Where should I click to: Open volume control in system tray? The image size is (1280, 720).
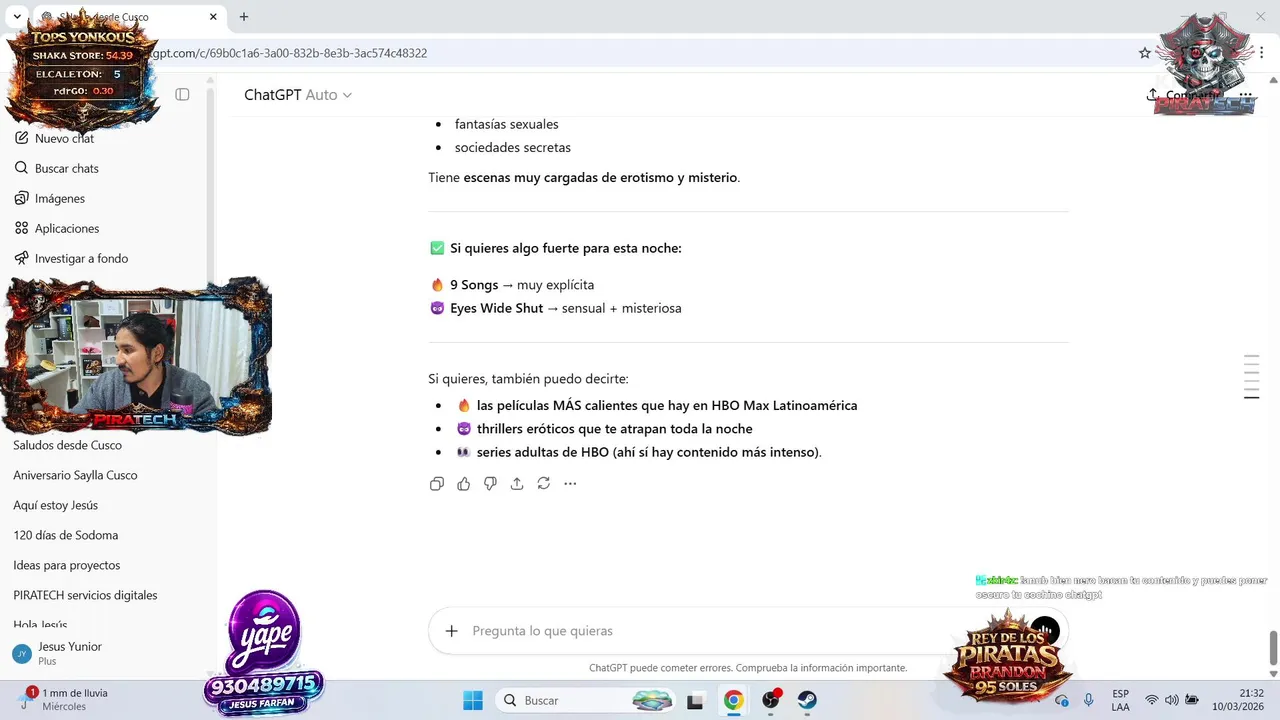[x=1172, y=700]
